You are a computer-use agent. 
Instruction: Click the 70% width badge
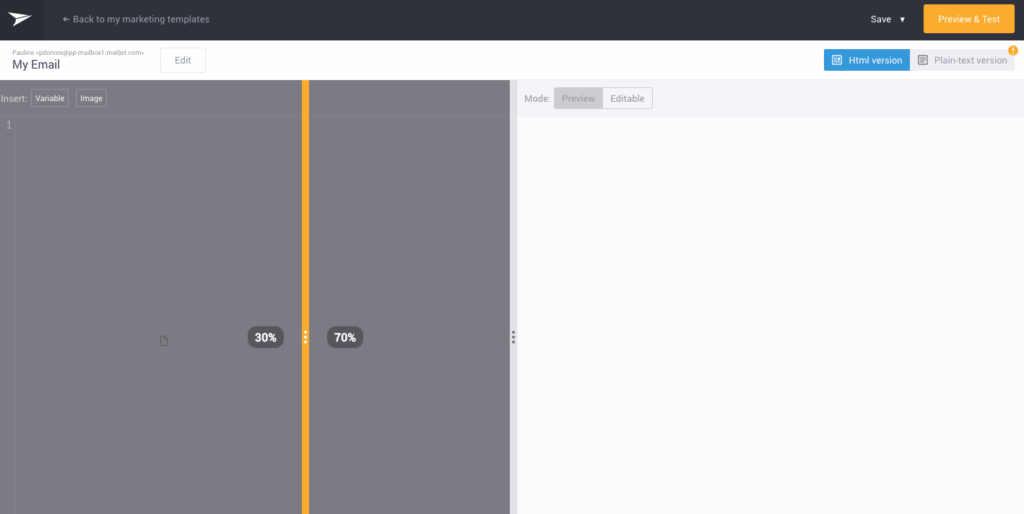345,338
